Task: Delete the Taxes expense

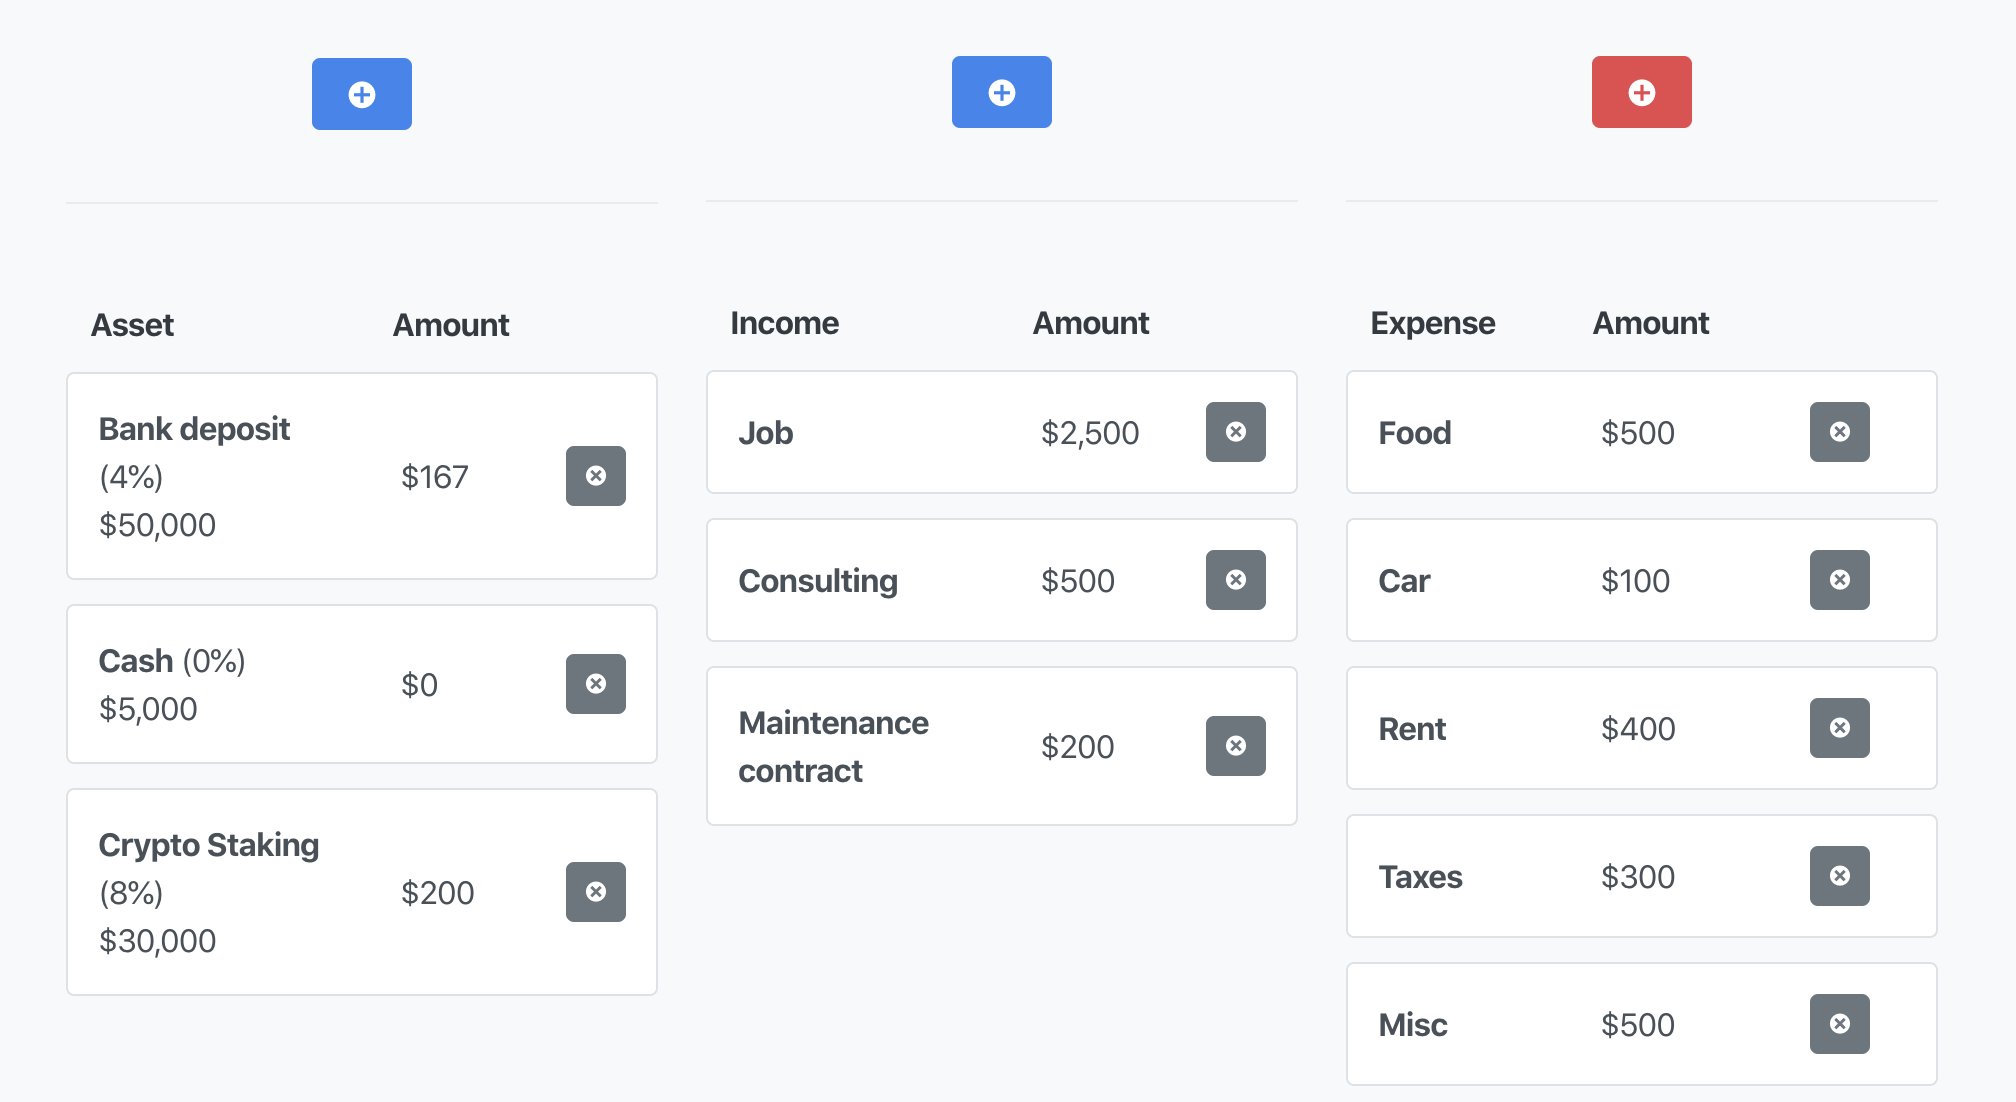Action: coord(1840,876)
